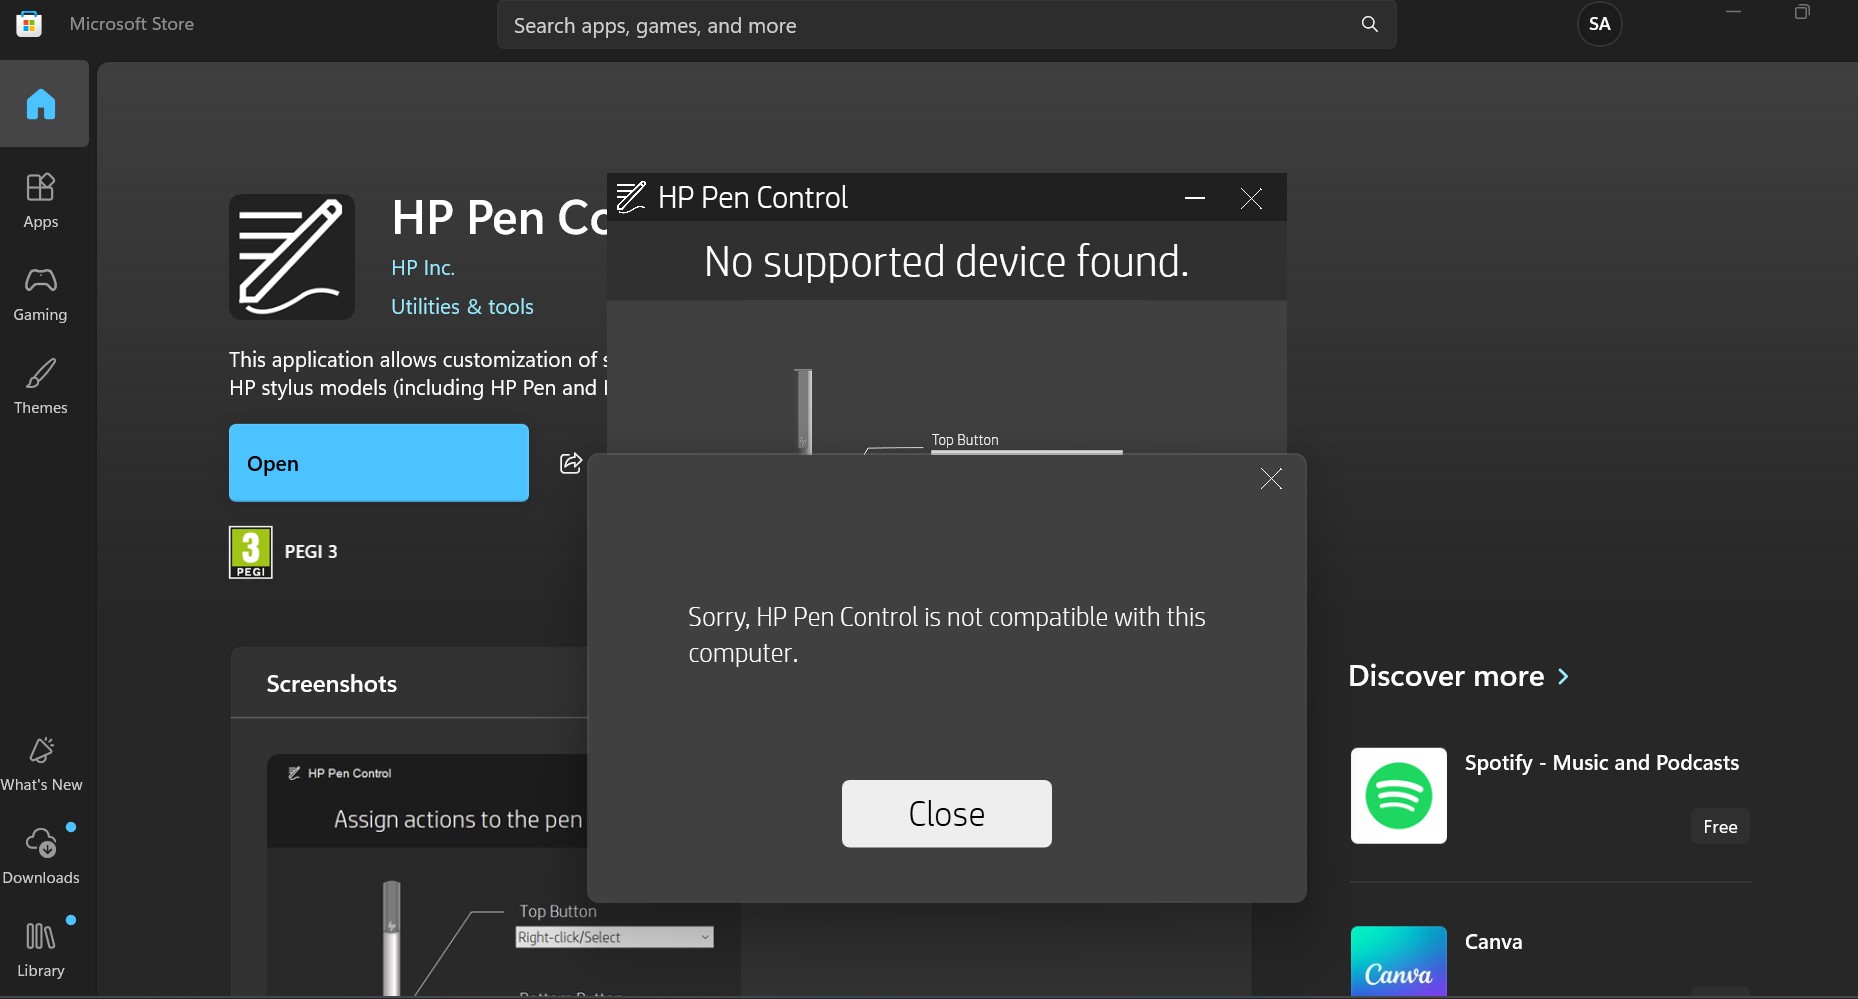Click the search magnifier icon
Viewport: 1858px width, 999px height.
point(1370,24)
